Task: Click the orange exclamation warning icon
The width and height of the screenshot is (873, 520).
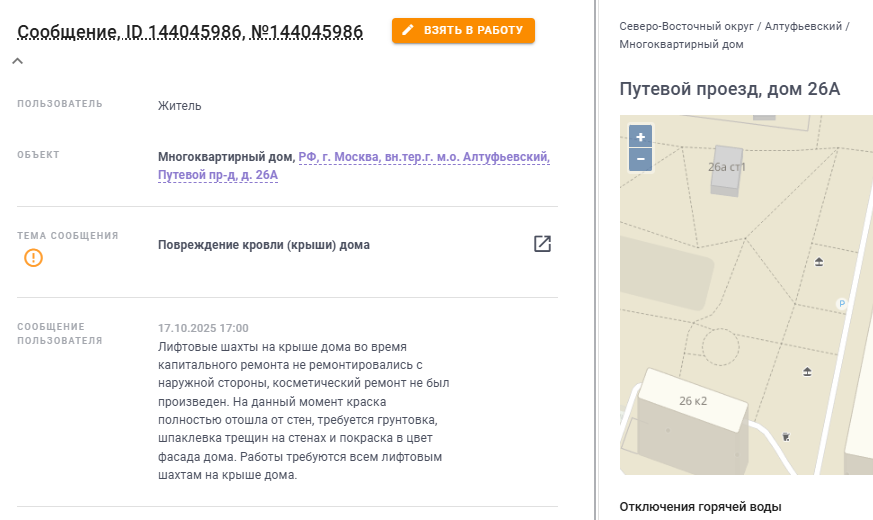Action: pyautogui.click(x=33, y=258)
